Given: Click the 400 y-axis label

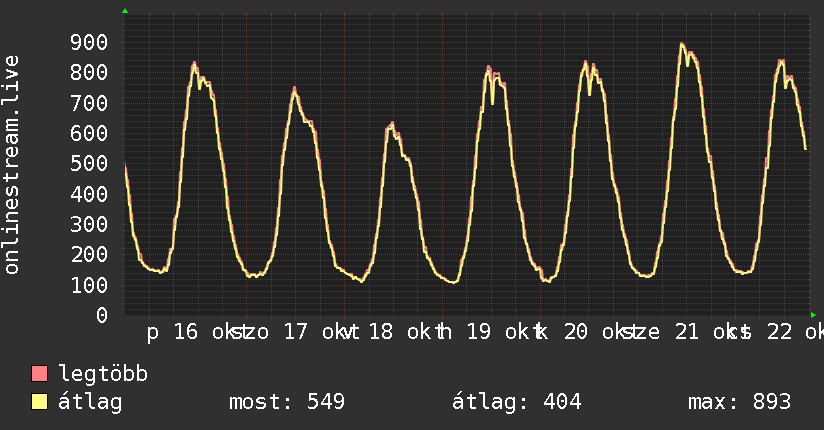Looking at the screenshot, I should tap(89, 194).
